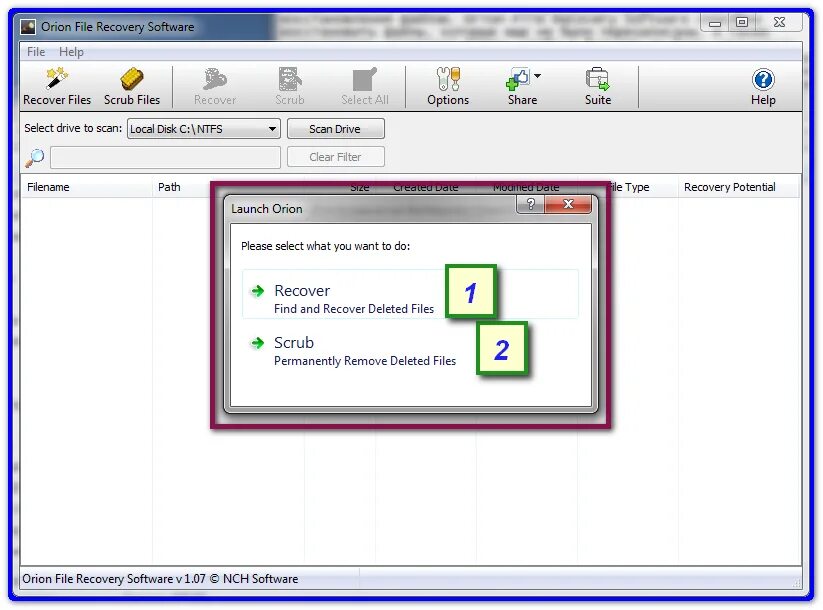
Task: Focus the filename filter input field
Action: (165, 157)
